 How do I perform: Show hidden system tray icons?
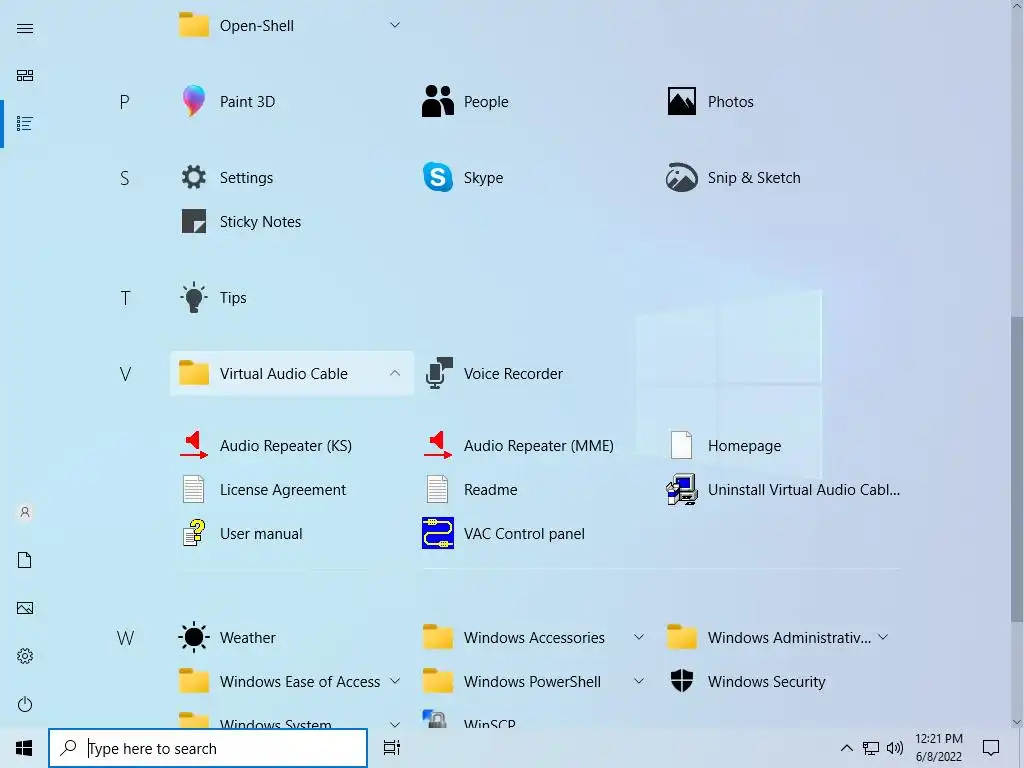[846, 748]
